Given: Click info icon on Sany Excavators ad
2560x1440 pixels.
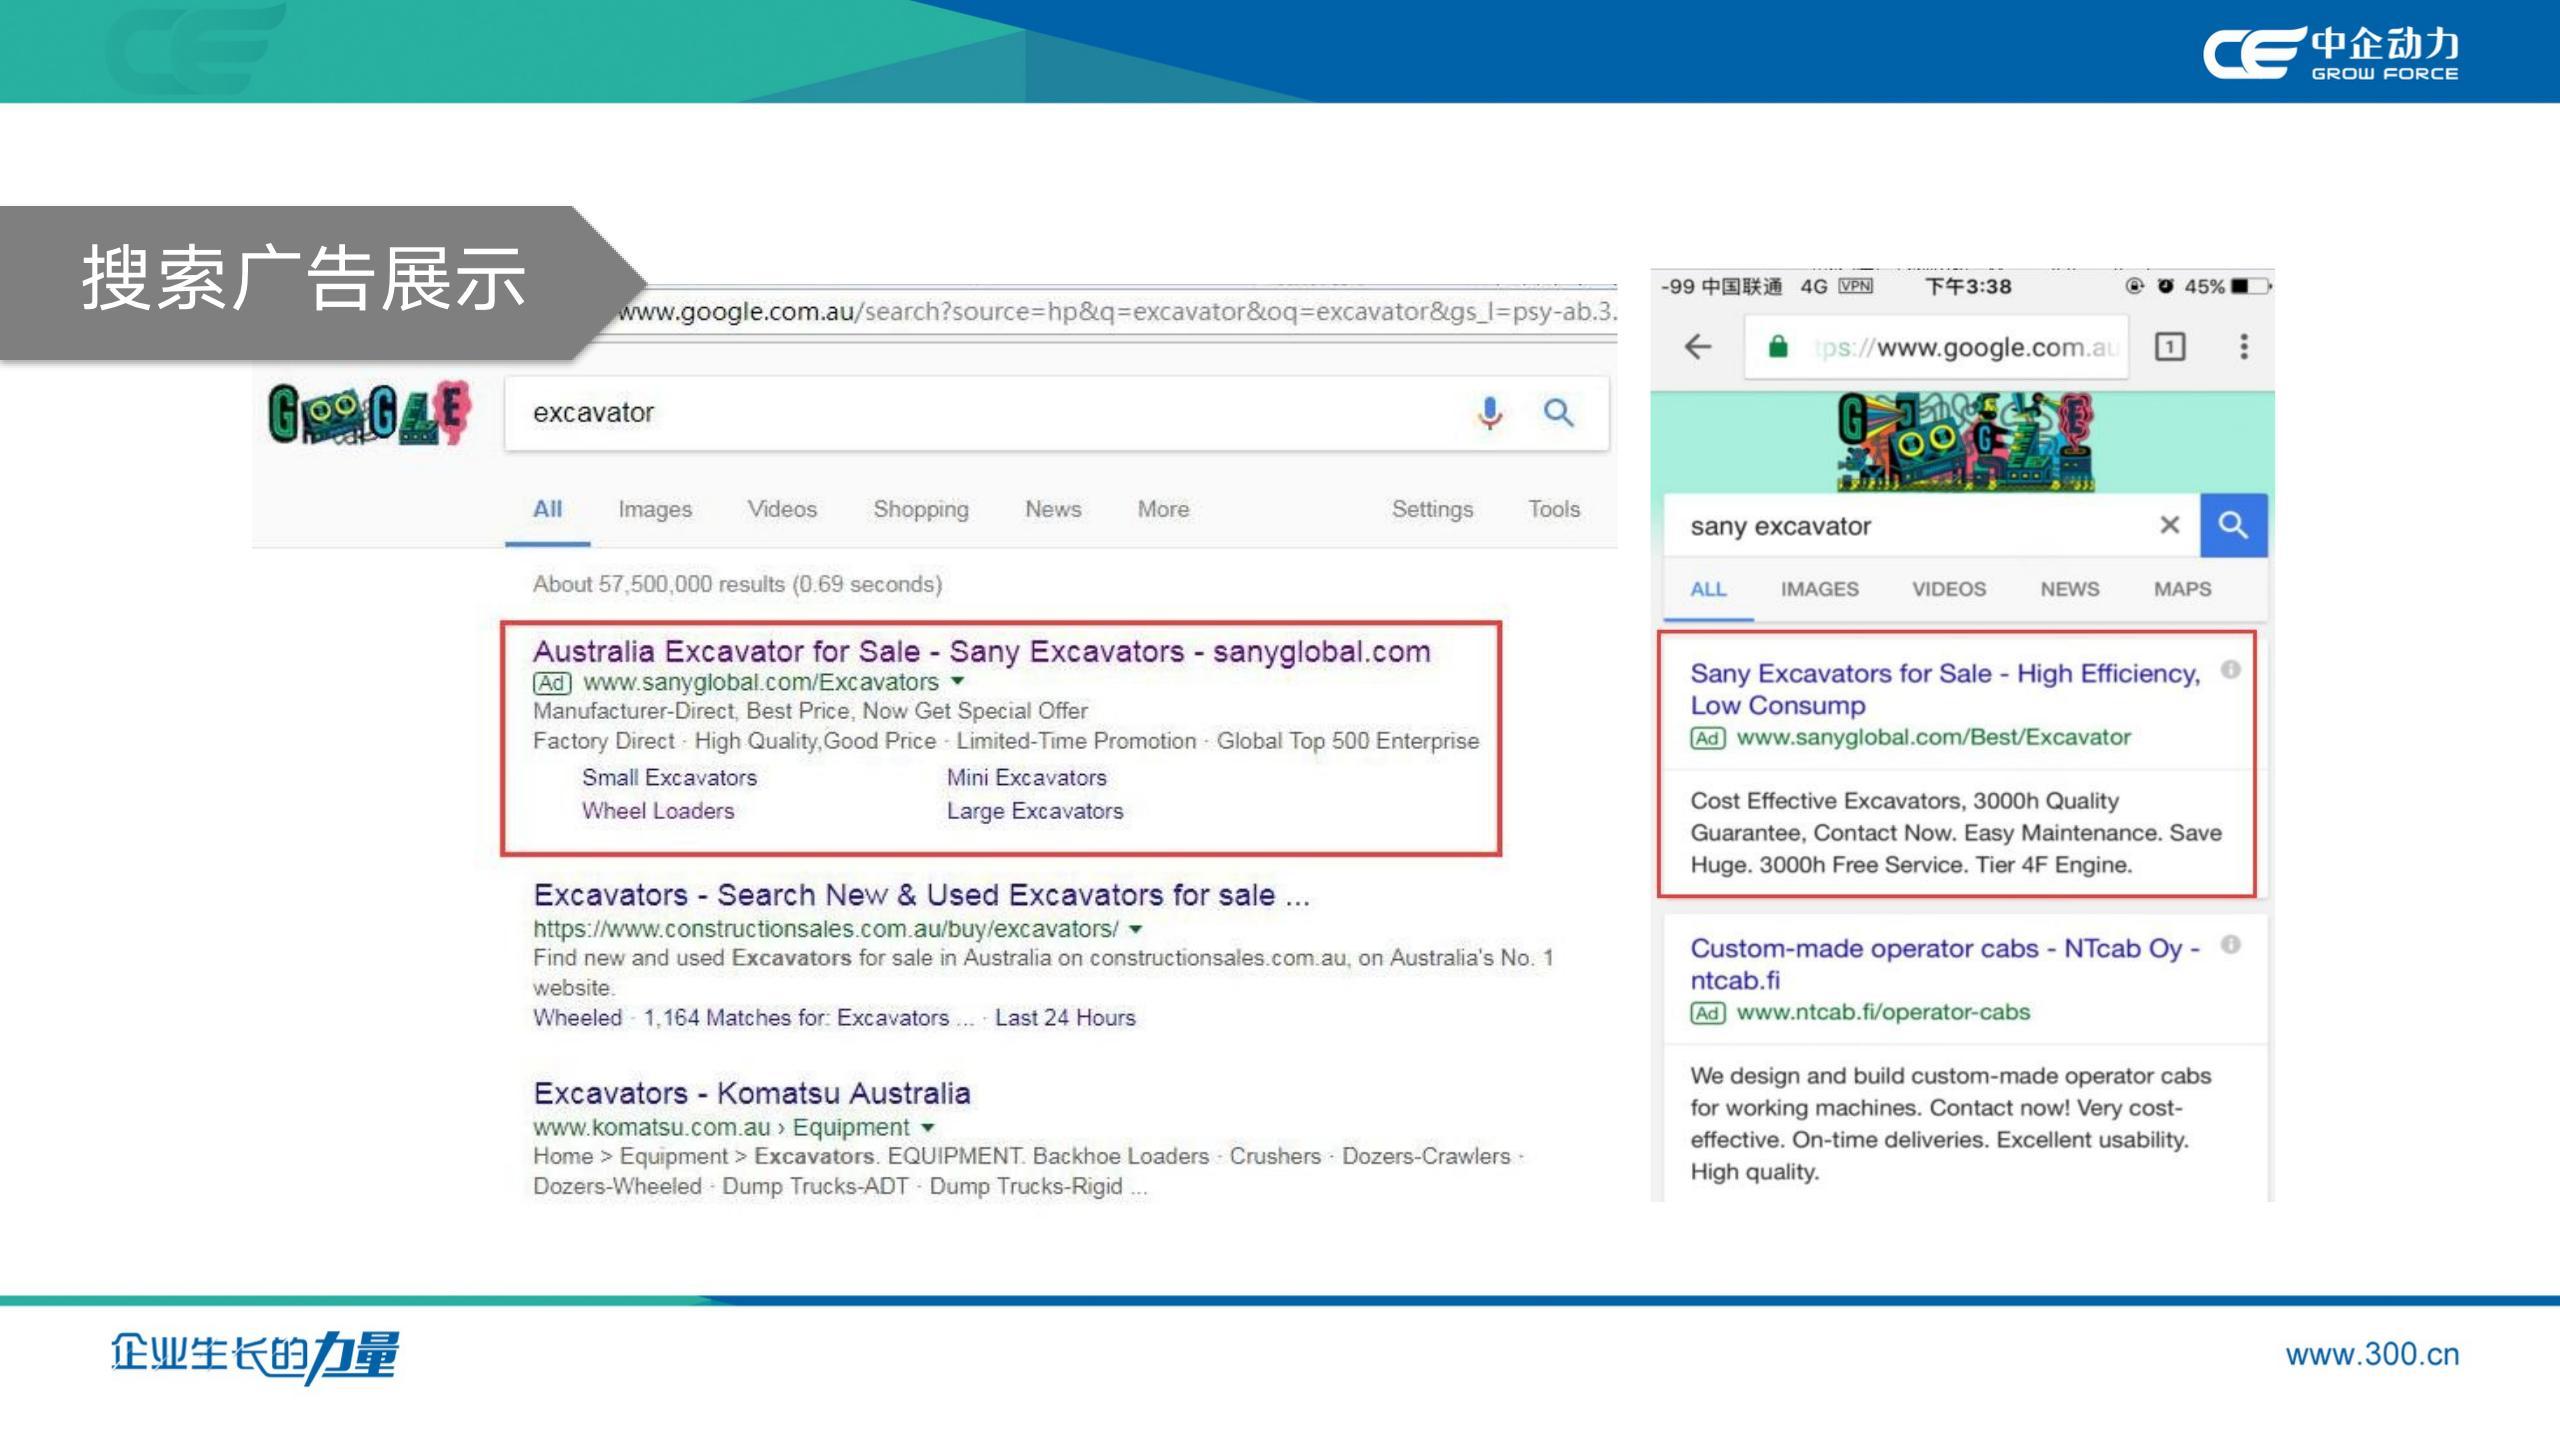Looking at the screenshot, I should [2231, 670].
